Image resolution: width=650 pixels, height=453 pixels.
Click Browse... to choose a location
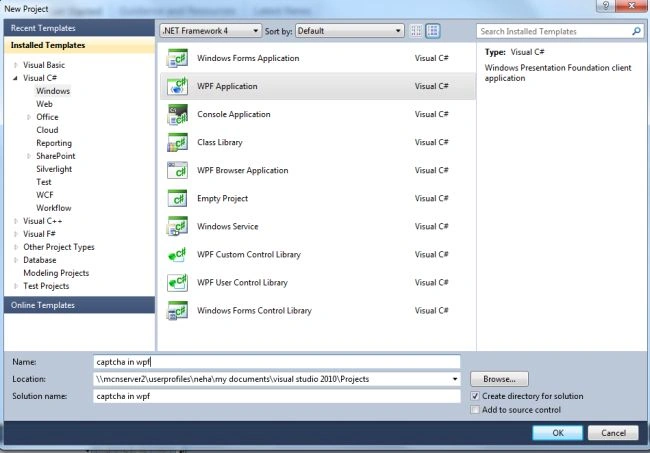(499, 379)
